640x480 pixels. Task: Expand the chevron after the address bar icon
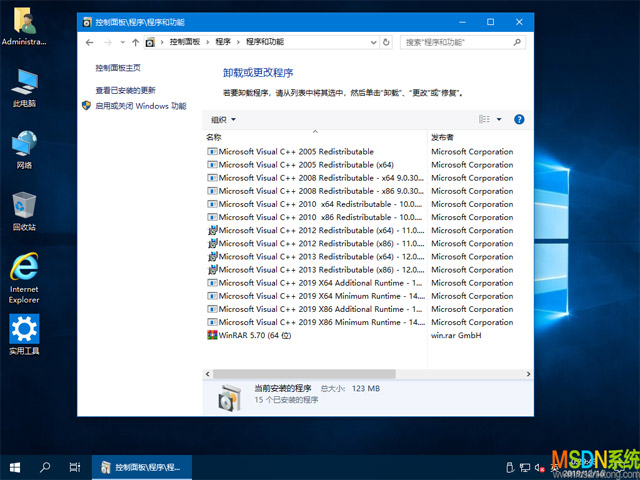[x=162, y=42]
